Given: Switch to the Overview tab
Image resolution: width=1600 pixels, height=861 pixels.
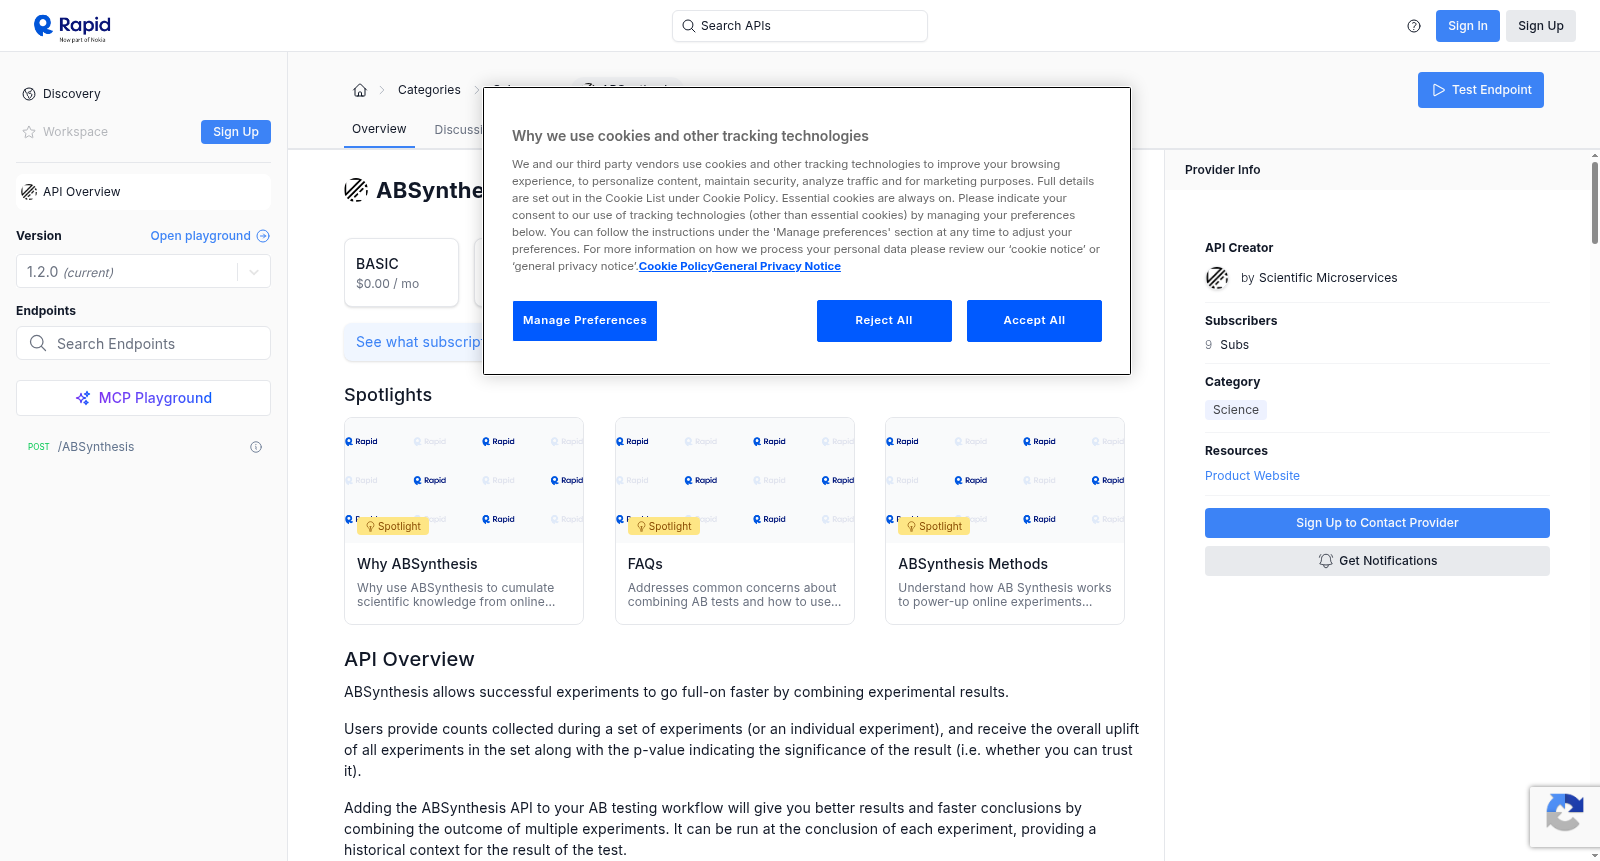Looking at the screenshot, I should pos(379,129).
